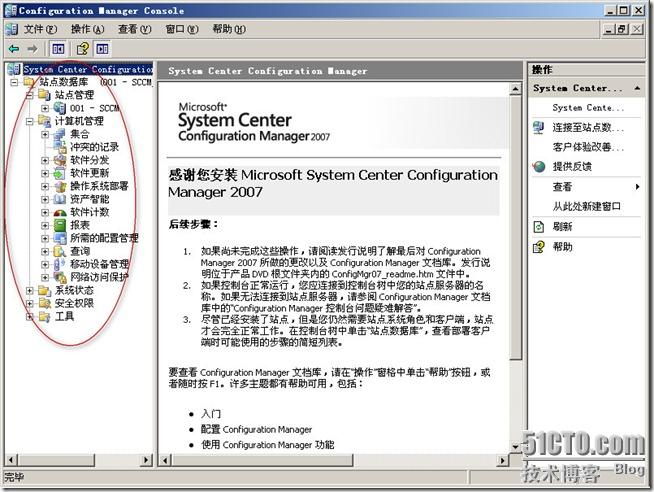This screenshot has height=492, width=654.
Task: Click the console icon in the title bar
Action: [x=10, y=10]
